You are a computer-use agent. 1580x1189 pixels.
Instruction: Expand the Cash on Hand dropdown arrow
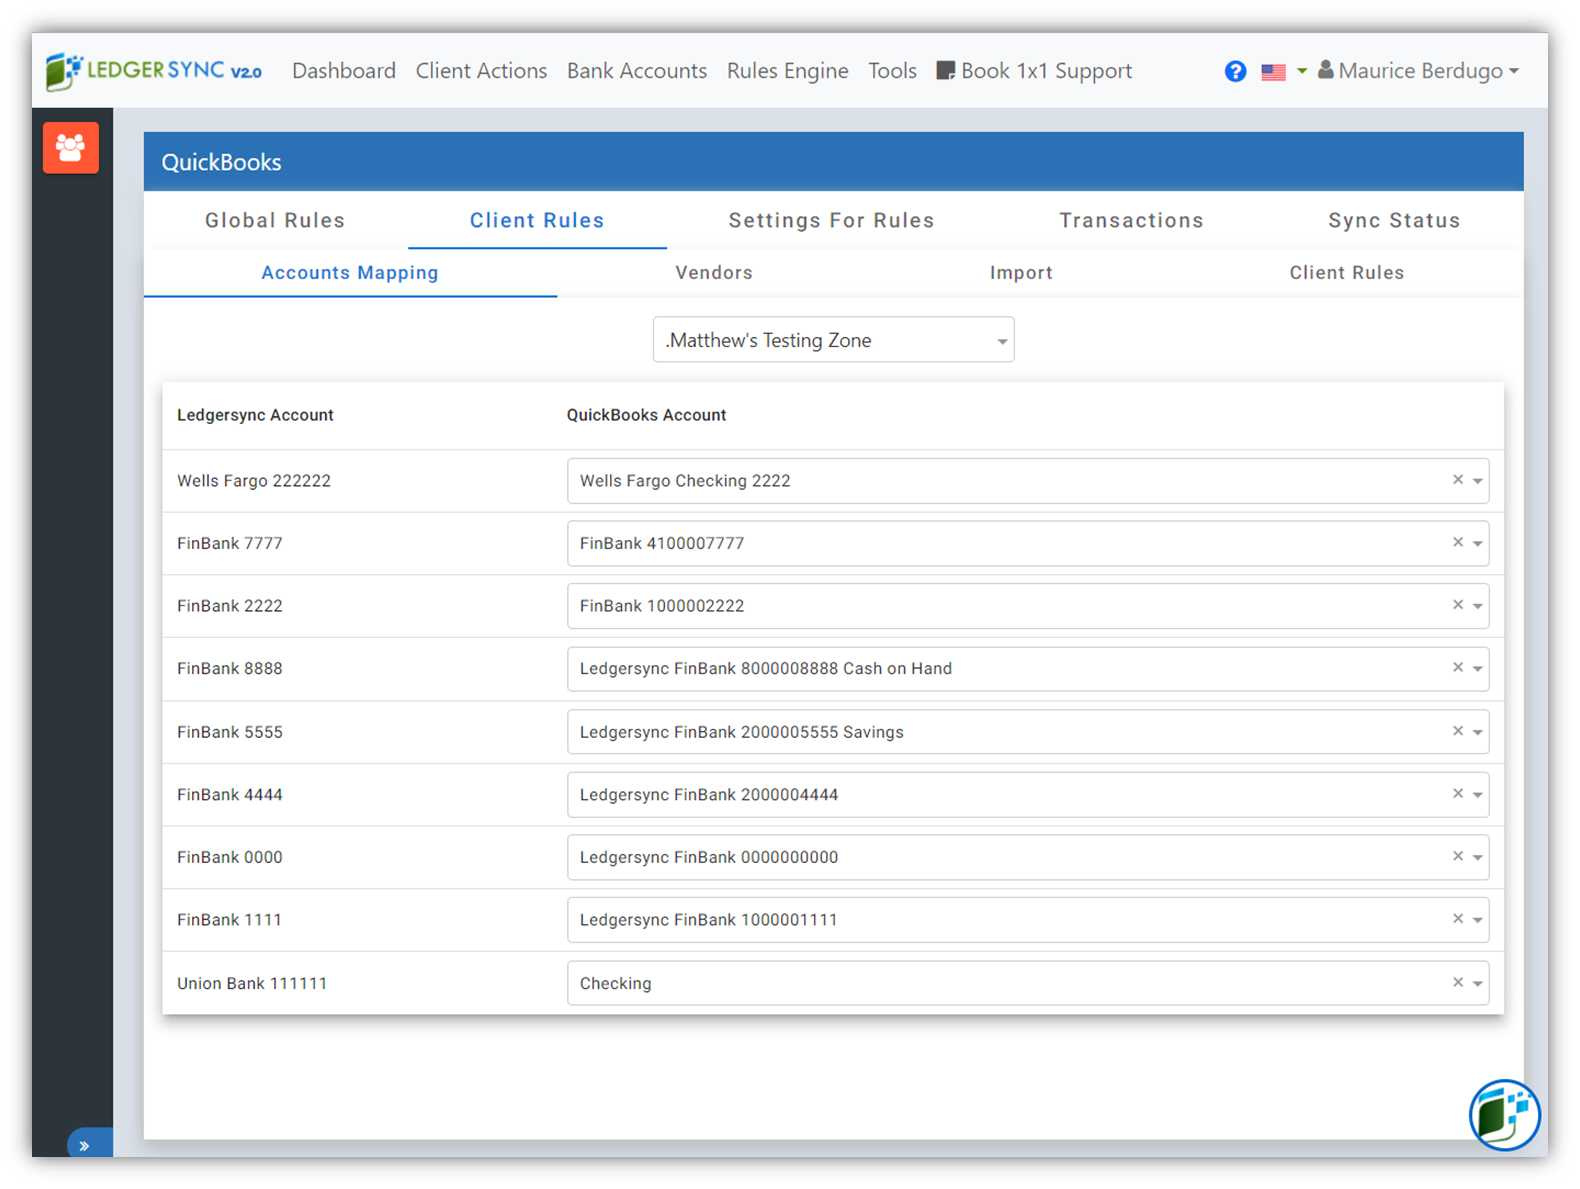pos(1477,670)
